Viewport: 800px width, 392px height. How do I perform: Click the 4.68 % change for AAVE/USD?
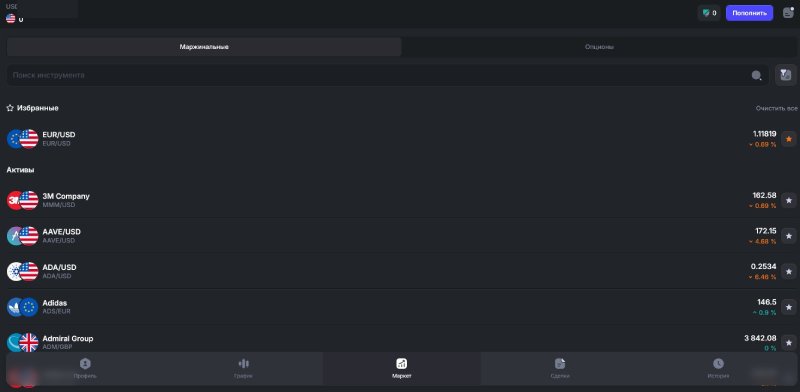(x=763, y=241)
